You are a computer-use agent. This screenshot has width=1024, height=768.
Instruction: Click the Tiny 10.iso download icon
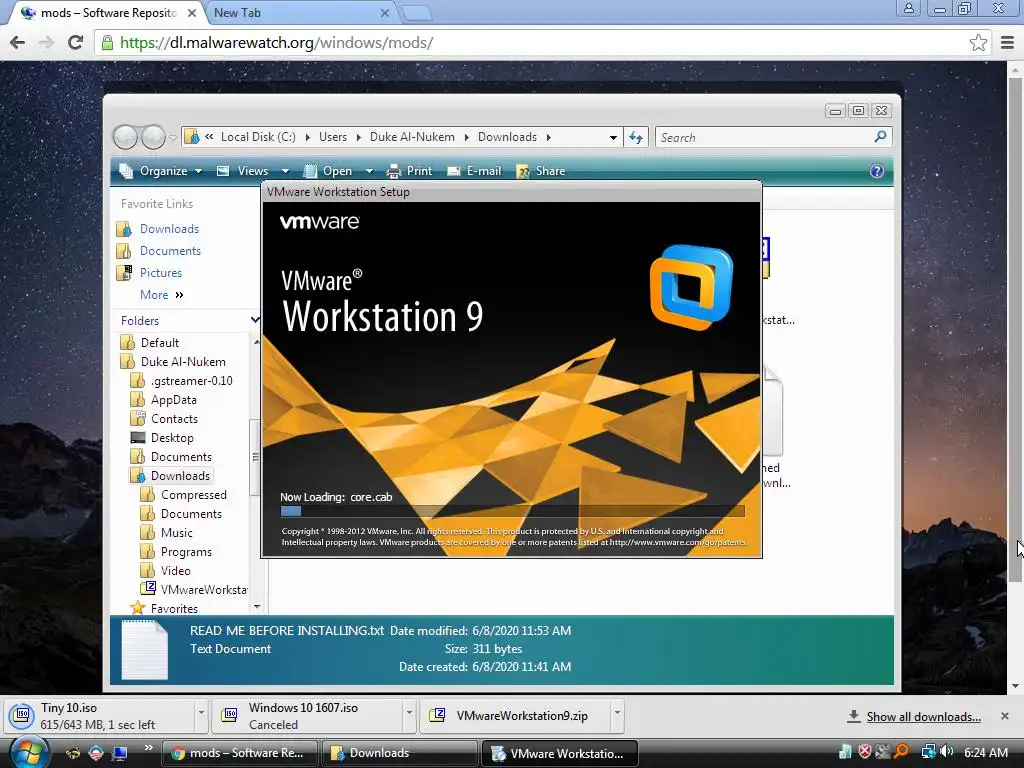[22, 716]
